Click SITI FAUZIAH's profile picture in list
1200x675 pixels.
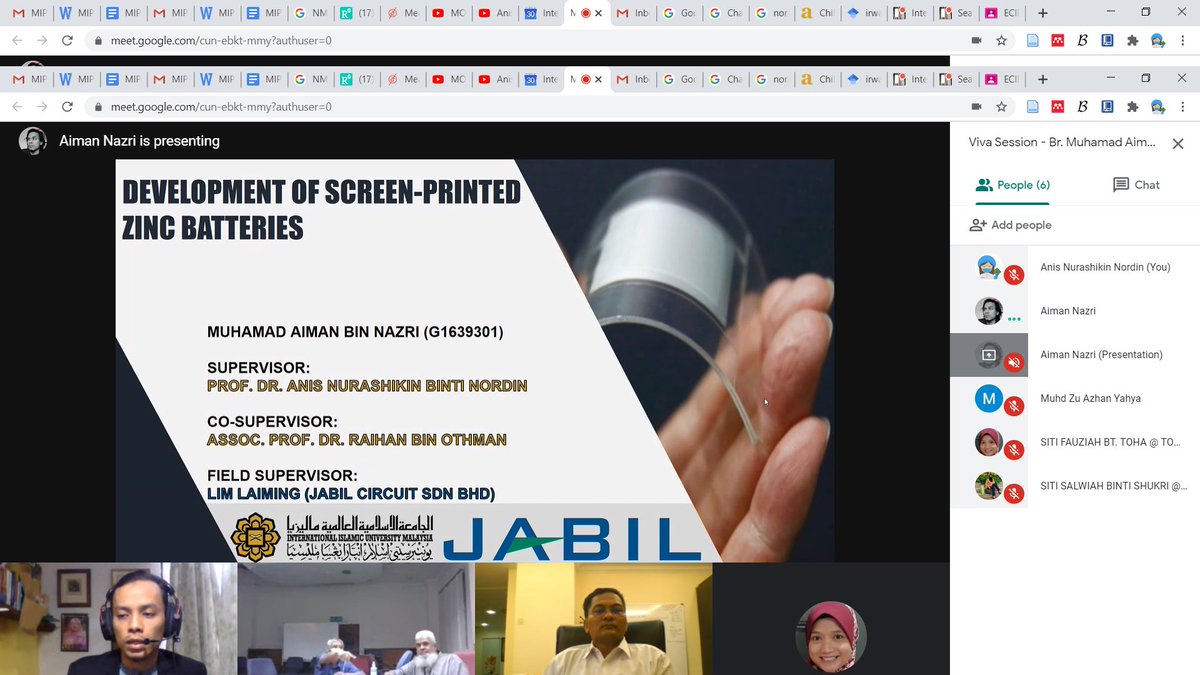(988, 442)
